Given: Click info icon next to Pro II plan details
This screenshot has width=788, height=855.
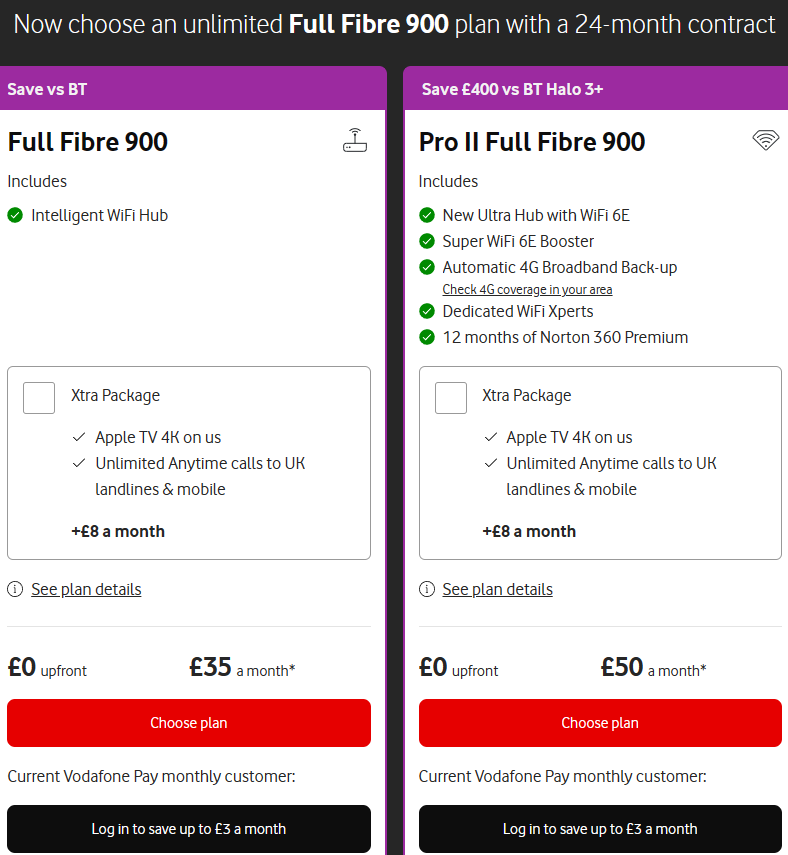Looking at the screenshot, I should pos(427,589).
